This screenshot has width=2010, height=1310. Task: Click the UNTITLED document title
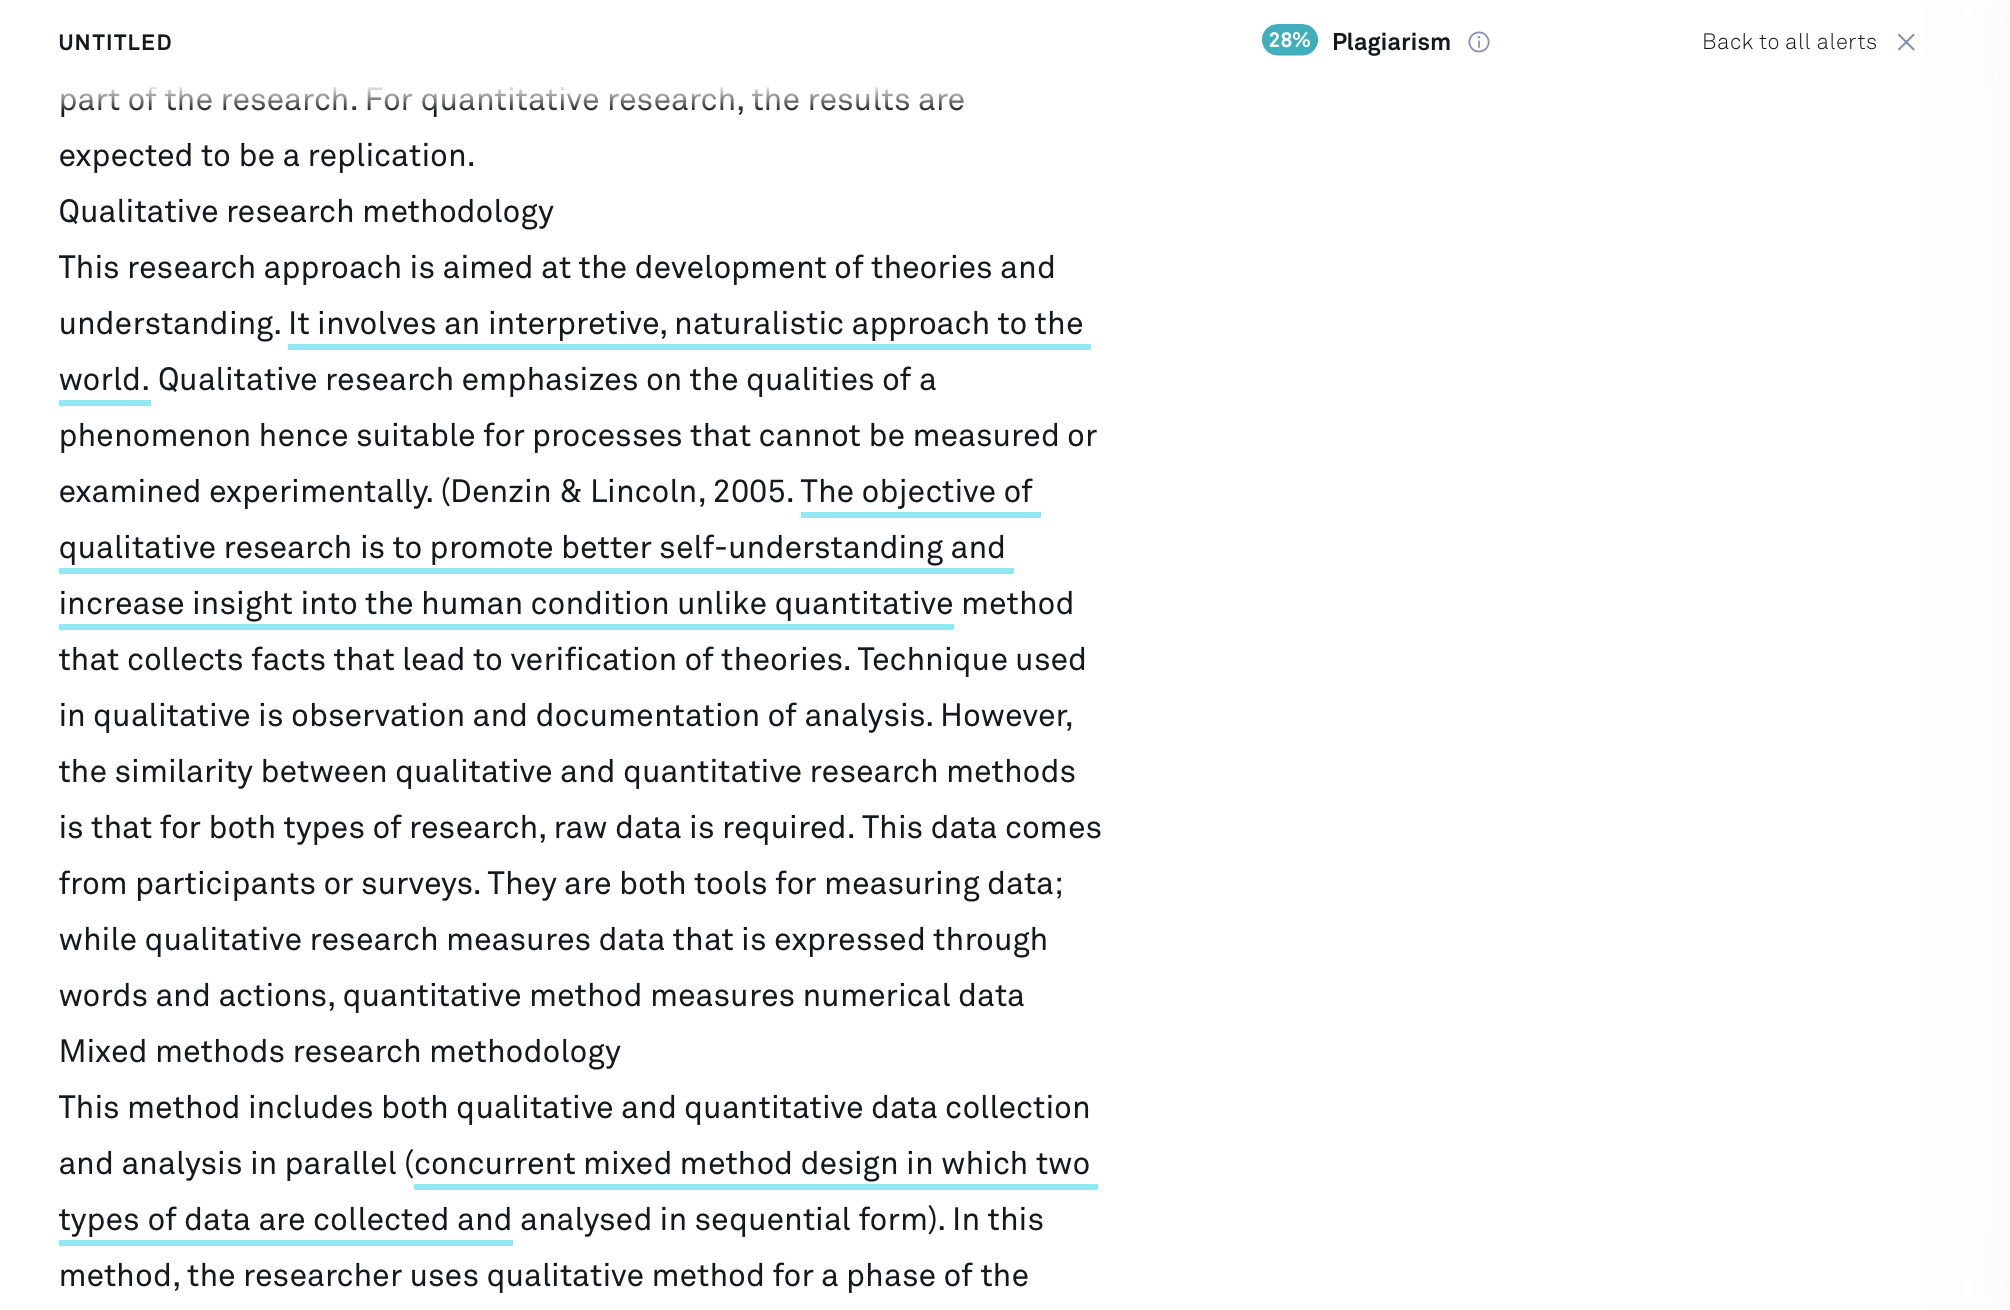click(115, 42)
